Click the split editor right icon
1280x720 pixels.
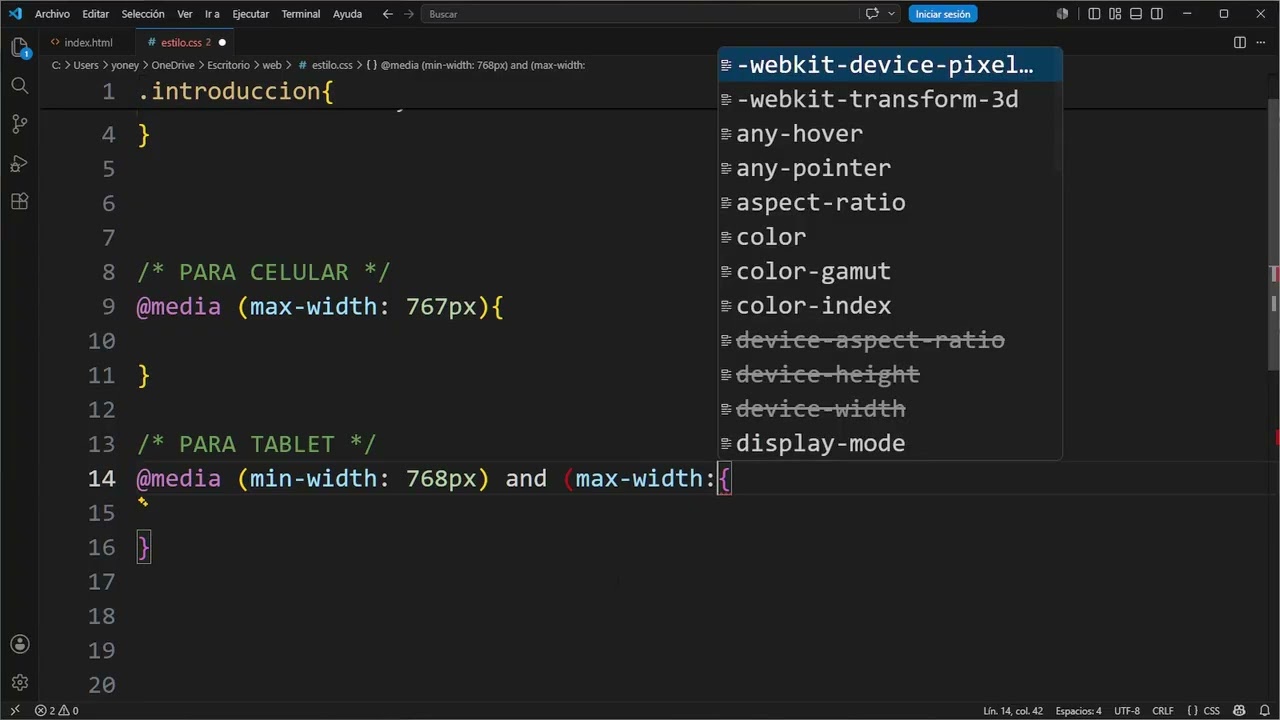point(1240,42)
